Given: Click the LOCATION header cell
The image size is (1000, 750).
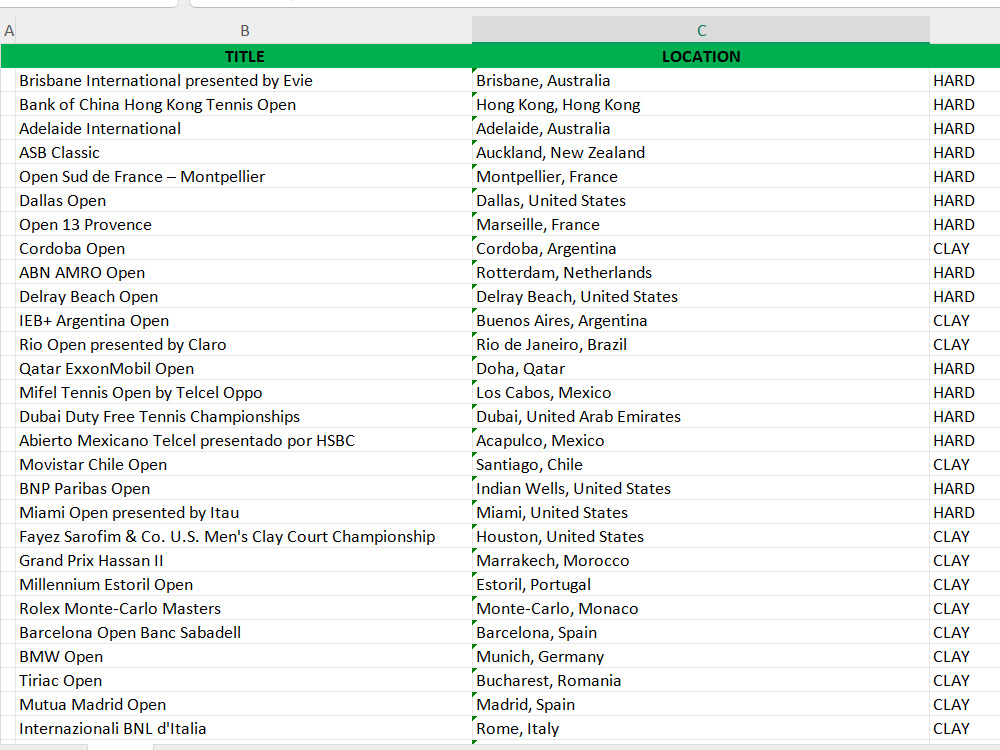Looking at the screenshot, I should [701, 56].
